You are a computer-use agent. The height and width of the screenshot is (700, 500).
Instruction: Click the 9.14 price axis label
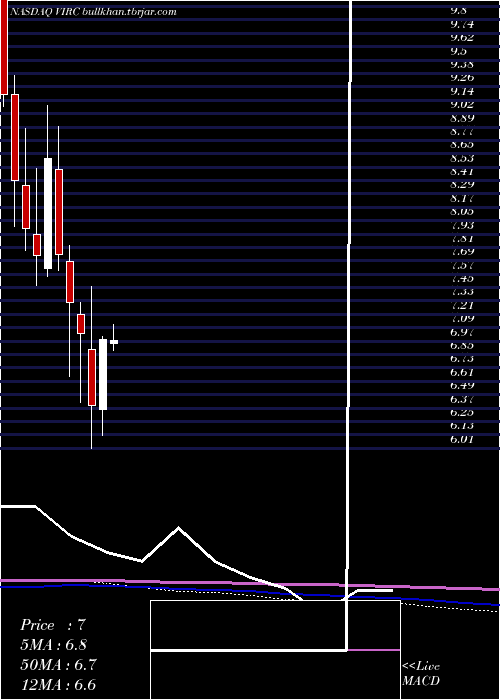tap(462, 91)
